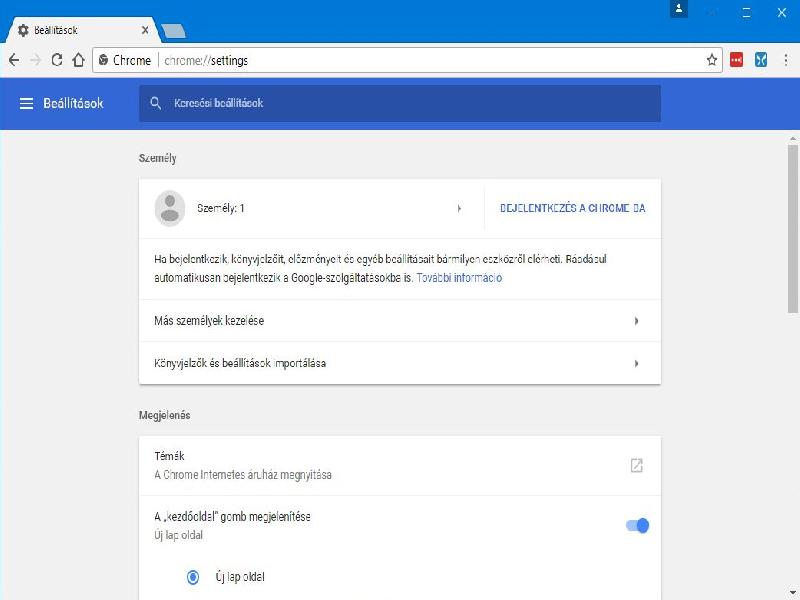Go back with the browser back arrow
Viewport: 800px width, 600px height.
pos(14,60)
